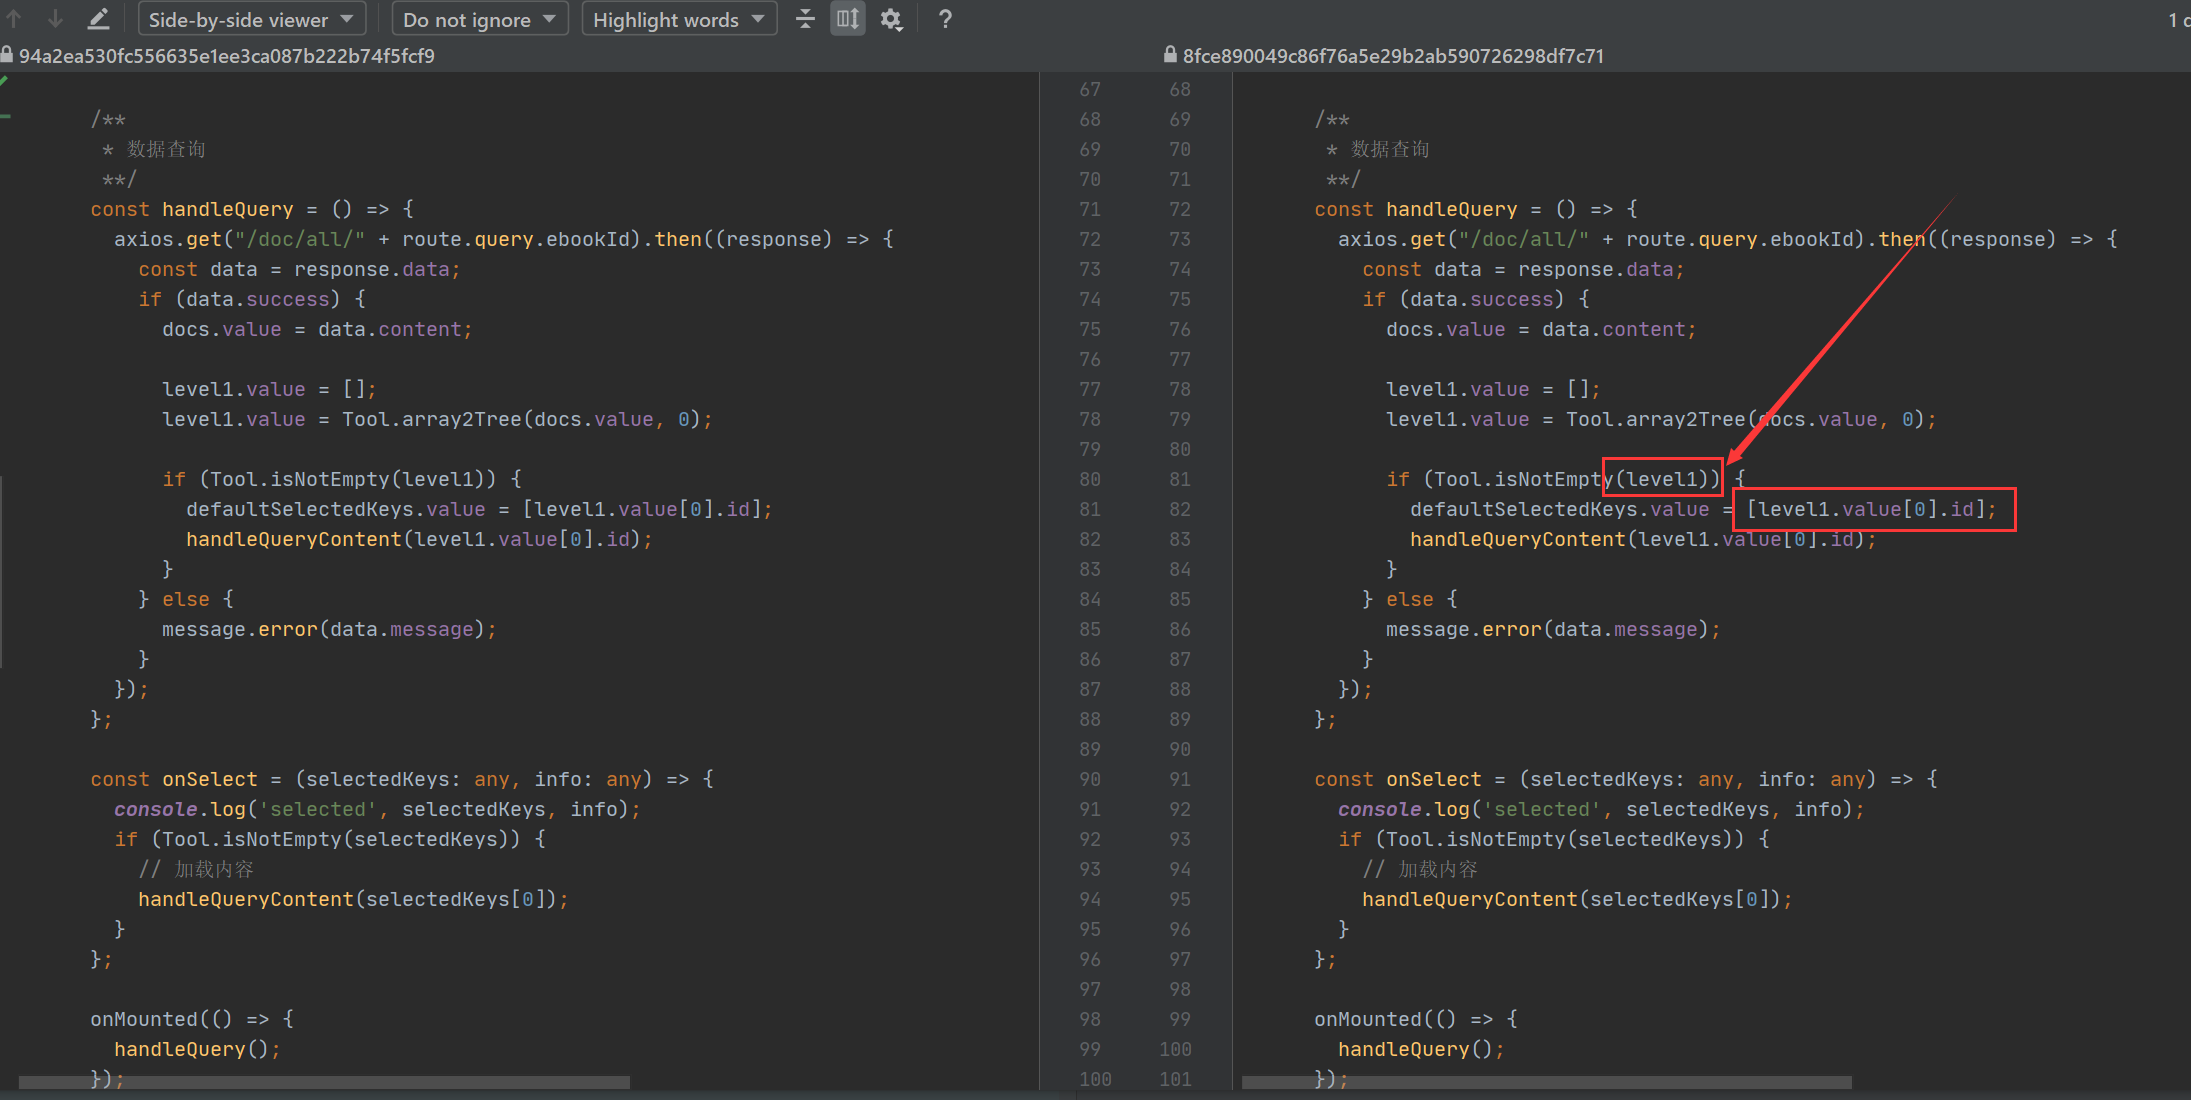2191x1100 pixels.
Task: Toggle synchronize scrolling button
Action: tap(848, 19)
